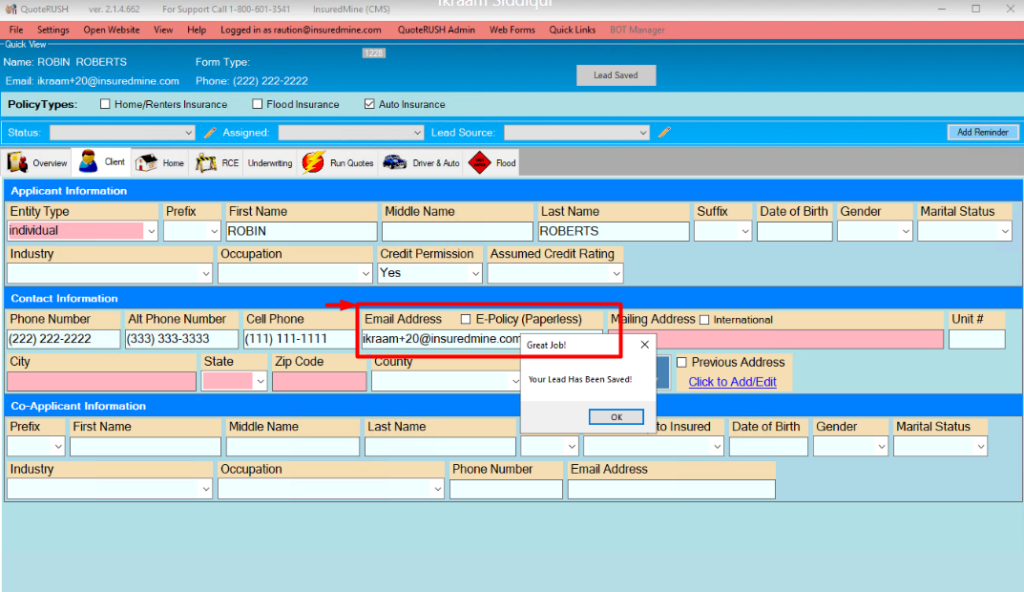Click the Co-Applicant Email Address field
The width and height of the screenshot is (1024, 592).
pyautogui.click(x=671, y=489)
